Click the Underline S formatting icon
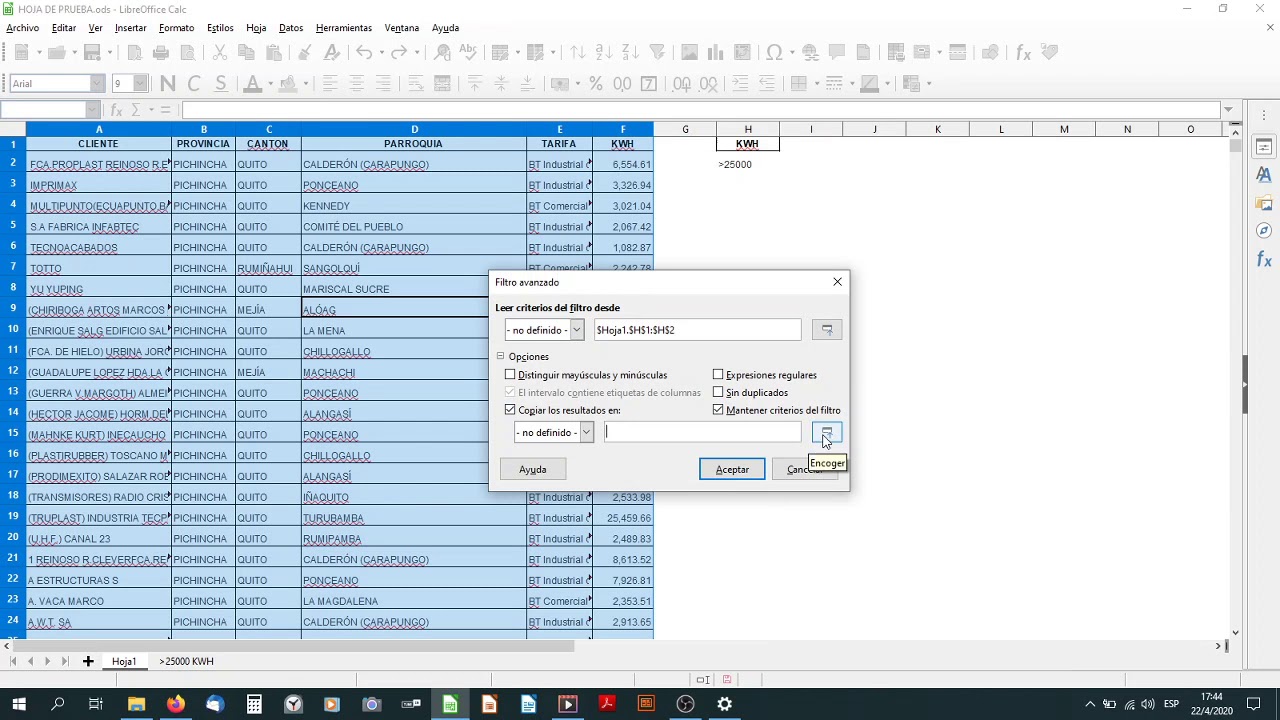Viewport: 1280px width, 720px height. click(x=220, y=84)
